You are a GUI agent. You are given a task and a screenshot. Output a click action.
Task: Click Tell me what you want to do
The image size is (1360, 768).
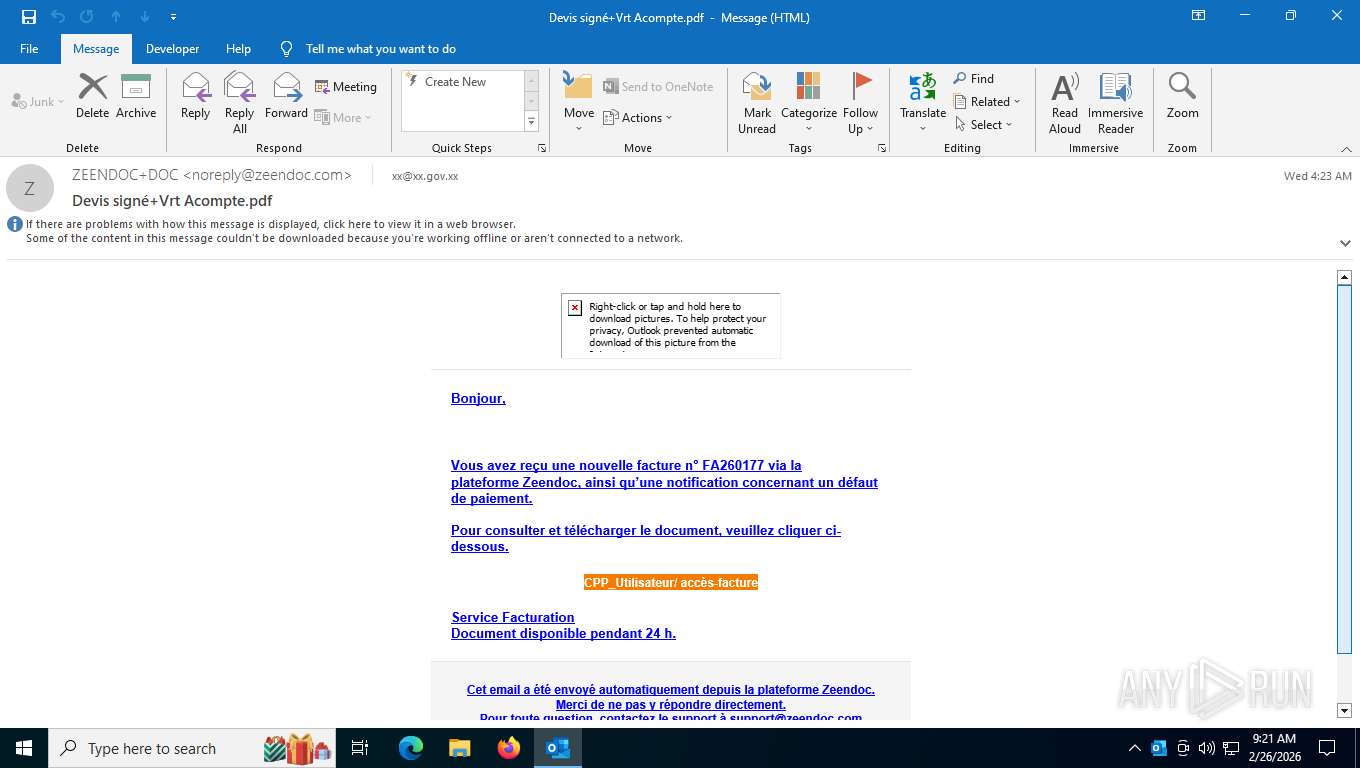tap(380, 49)
